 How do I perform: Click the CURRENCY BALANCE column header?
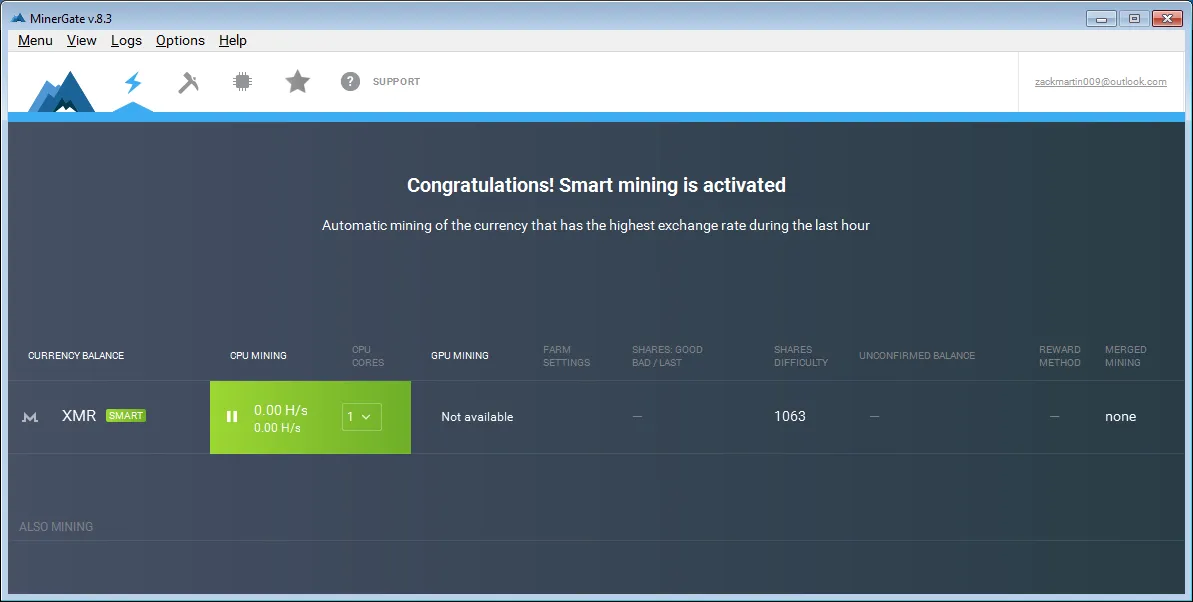[76, 355]
